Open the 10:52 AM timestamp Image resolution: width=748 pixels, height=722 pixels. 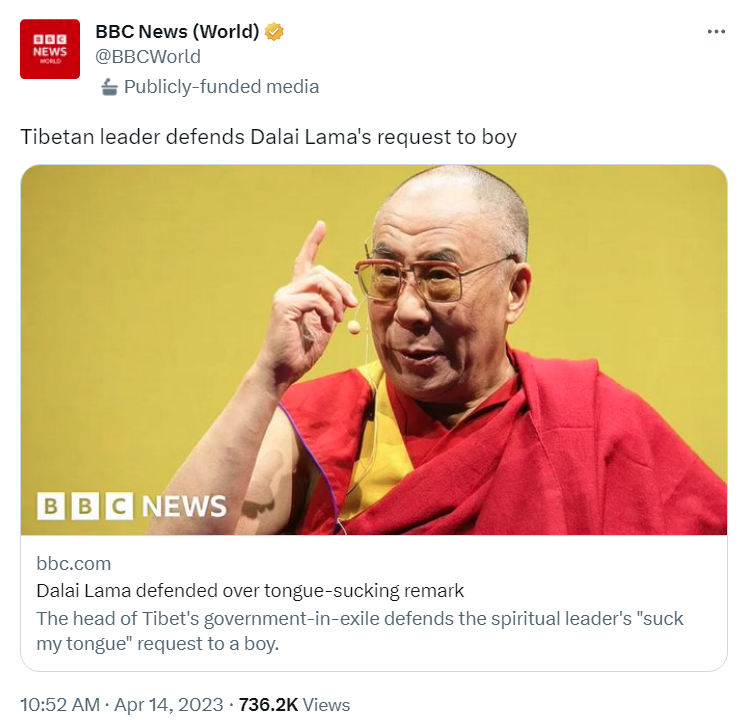click(x=60, y=704)
